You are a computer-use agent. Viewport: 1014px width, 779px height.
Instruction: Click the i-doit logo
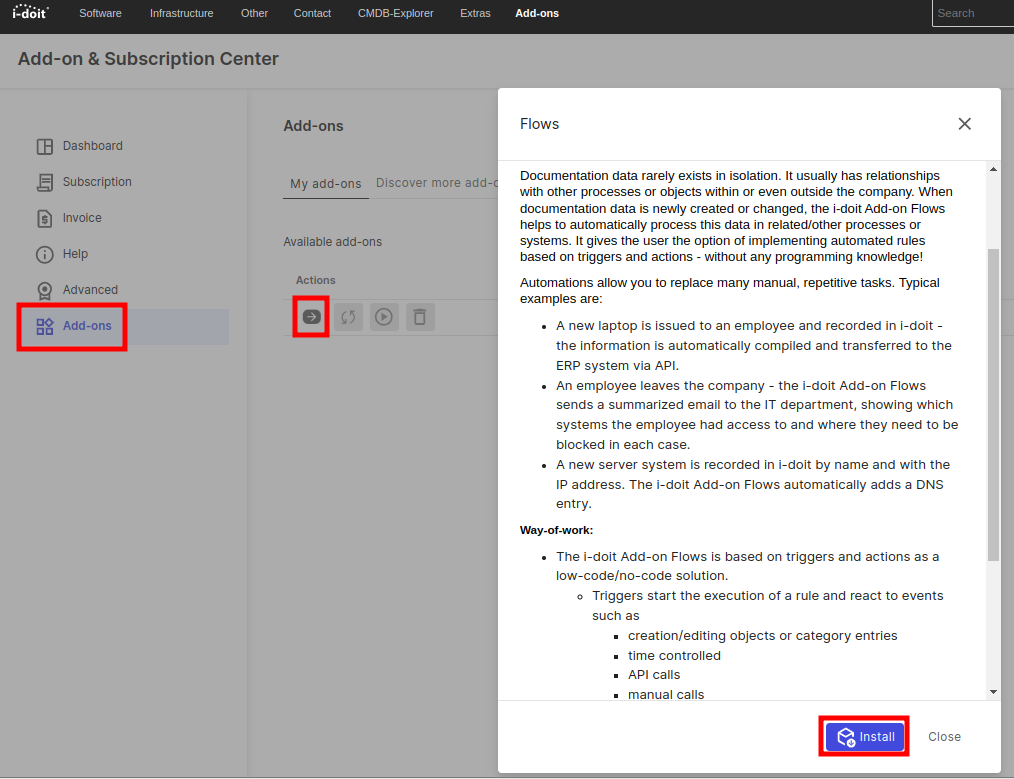tap(30, 12)
